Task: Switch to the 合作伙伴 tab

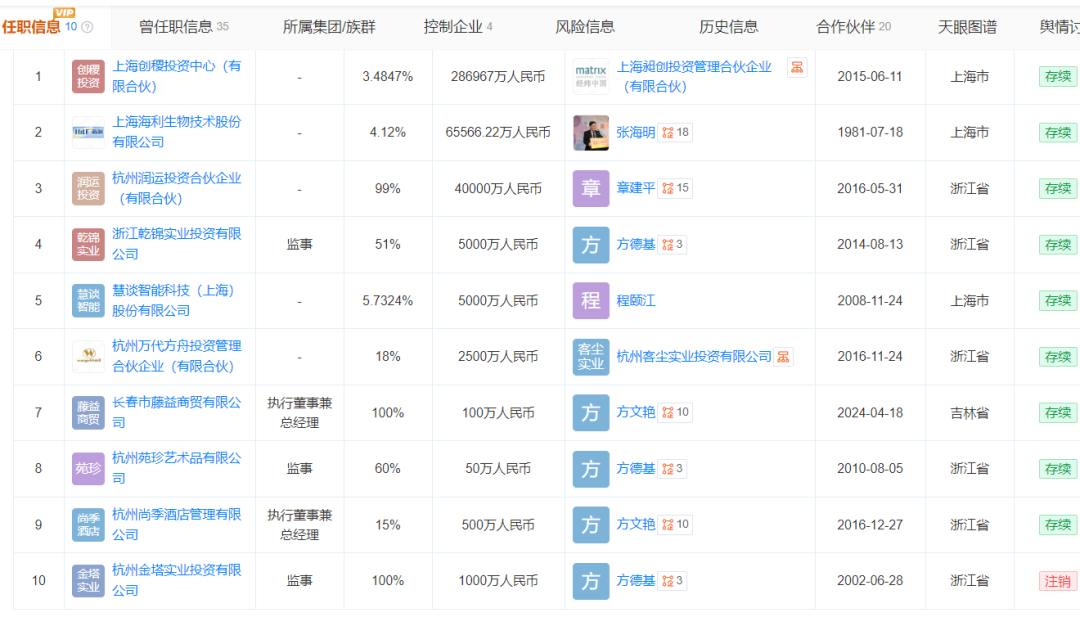Action: [x=853, y=27]
